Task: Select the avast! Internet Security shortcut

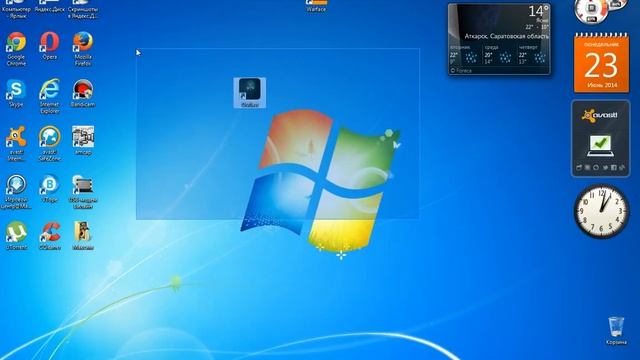Action: tap(16, 144)
